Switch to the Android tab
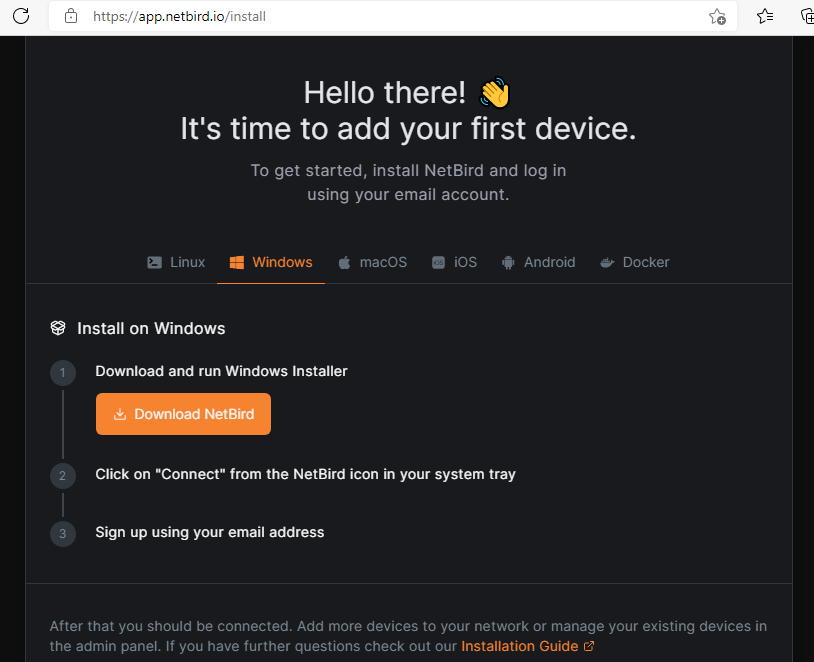The height and width of the screenshot is (662, 814). click(x=549, y=262)
